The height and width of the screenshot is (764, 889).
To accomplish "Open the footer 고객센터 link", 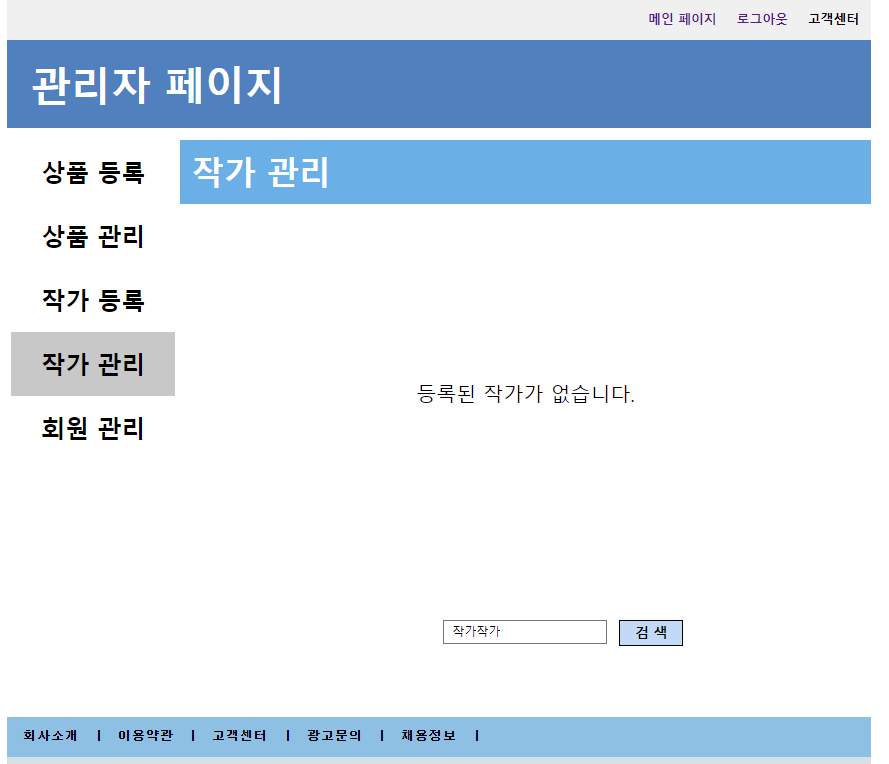I will tap(239, 736).
